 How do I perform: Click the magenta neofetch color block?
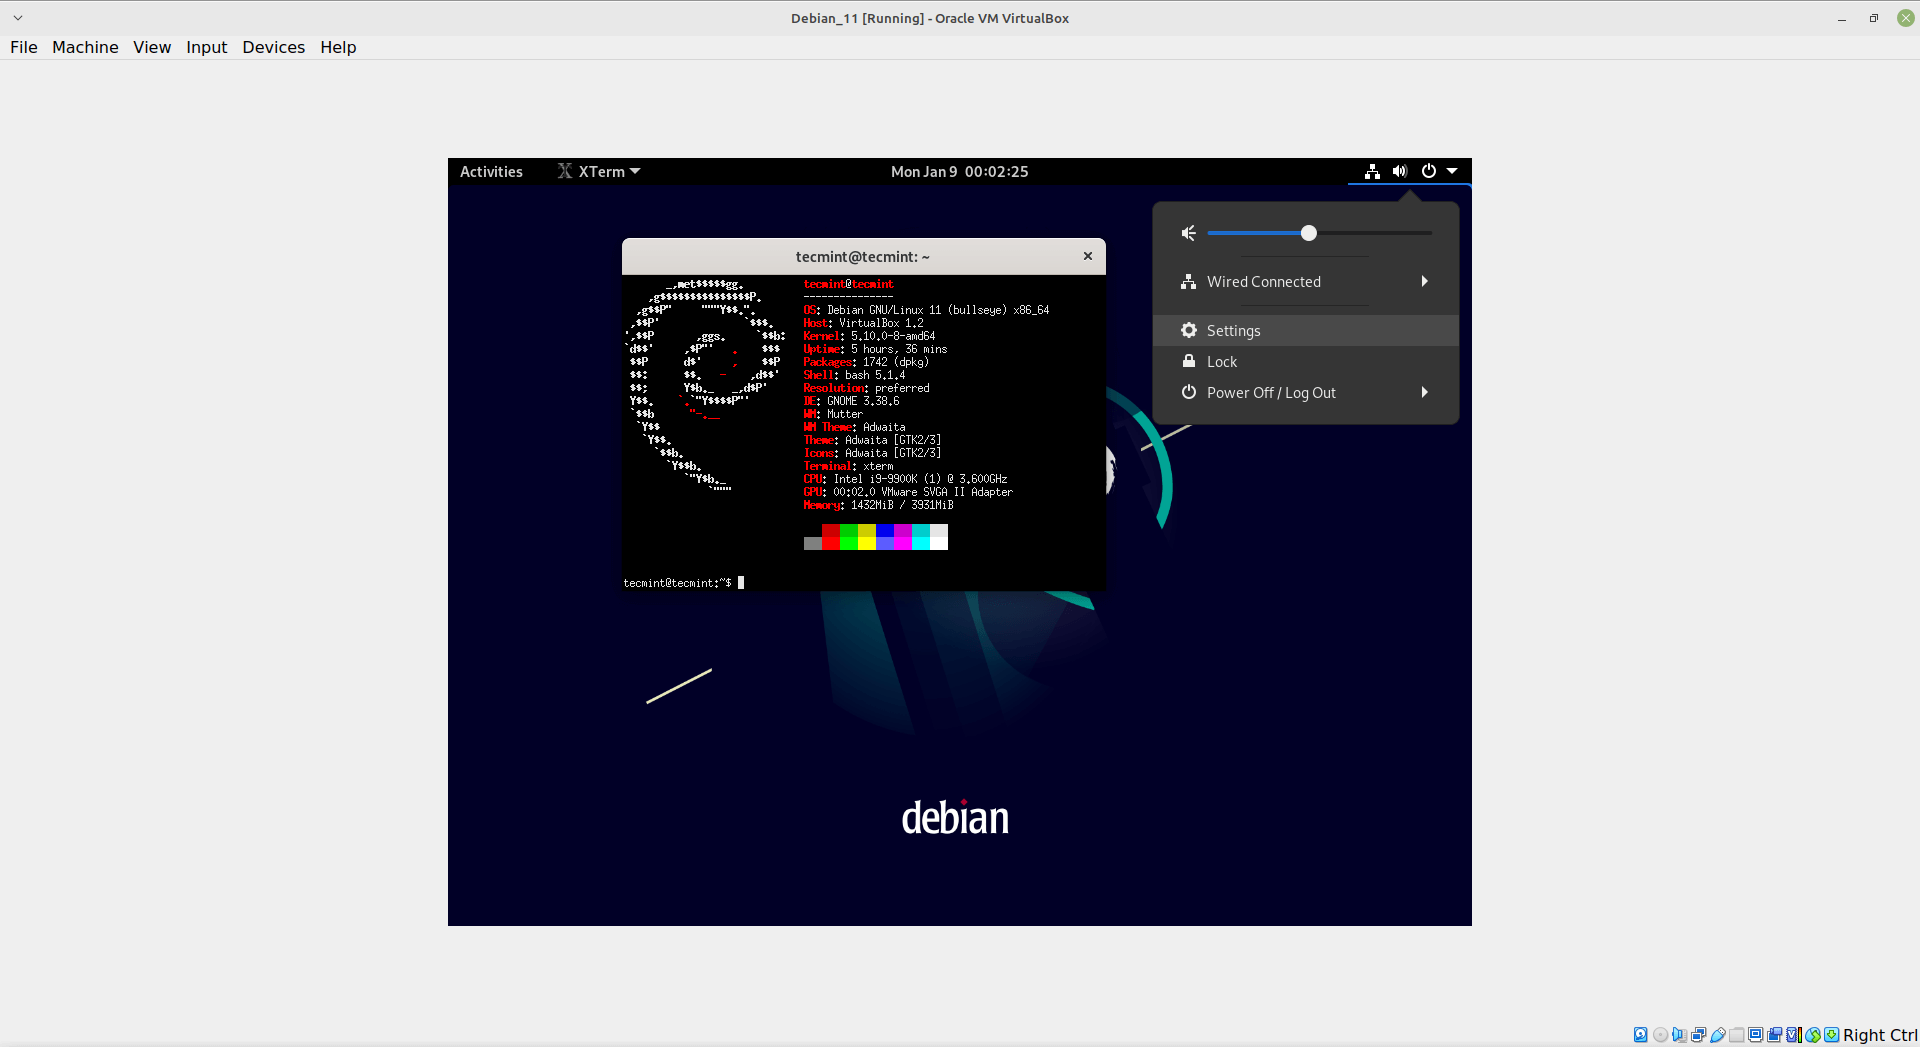pos(903,537)
